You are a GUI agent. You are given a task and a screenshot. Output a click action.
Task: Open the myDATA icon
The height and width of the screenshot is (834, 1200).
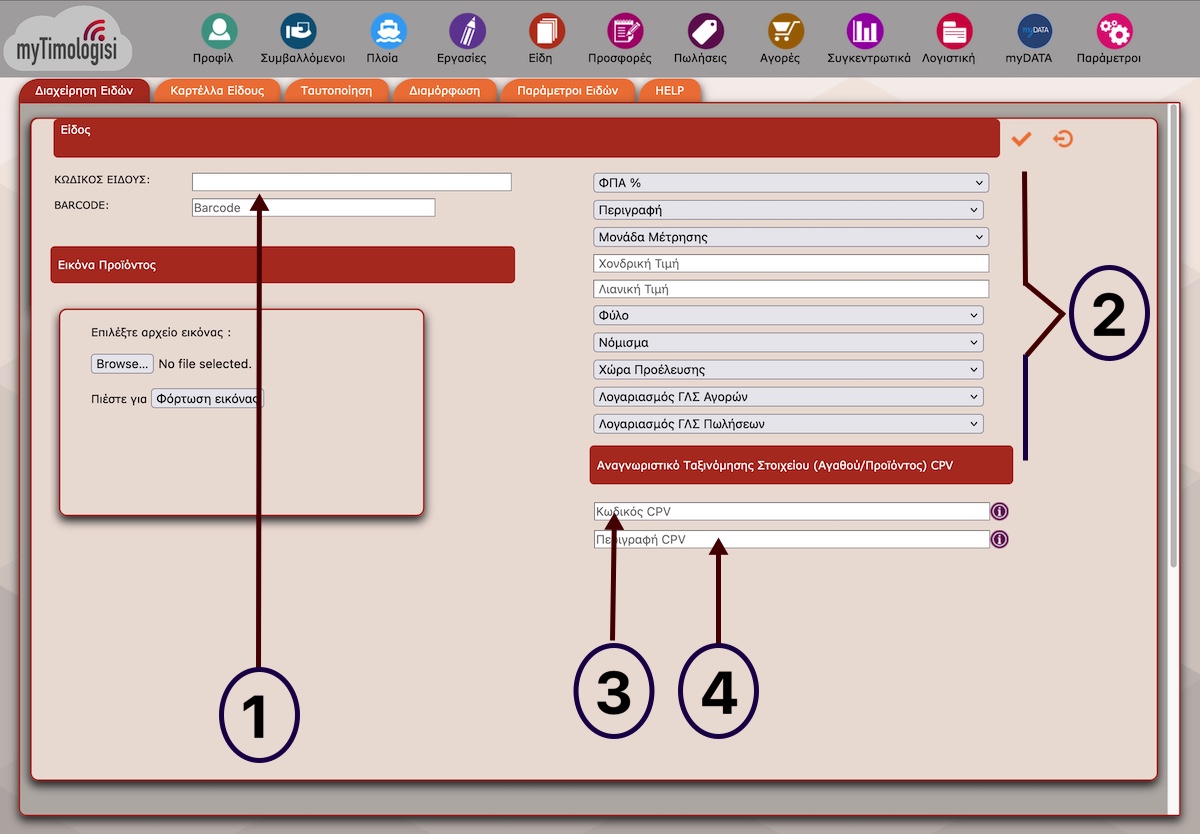[x=1035, y=31]
